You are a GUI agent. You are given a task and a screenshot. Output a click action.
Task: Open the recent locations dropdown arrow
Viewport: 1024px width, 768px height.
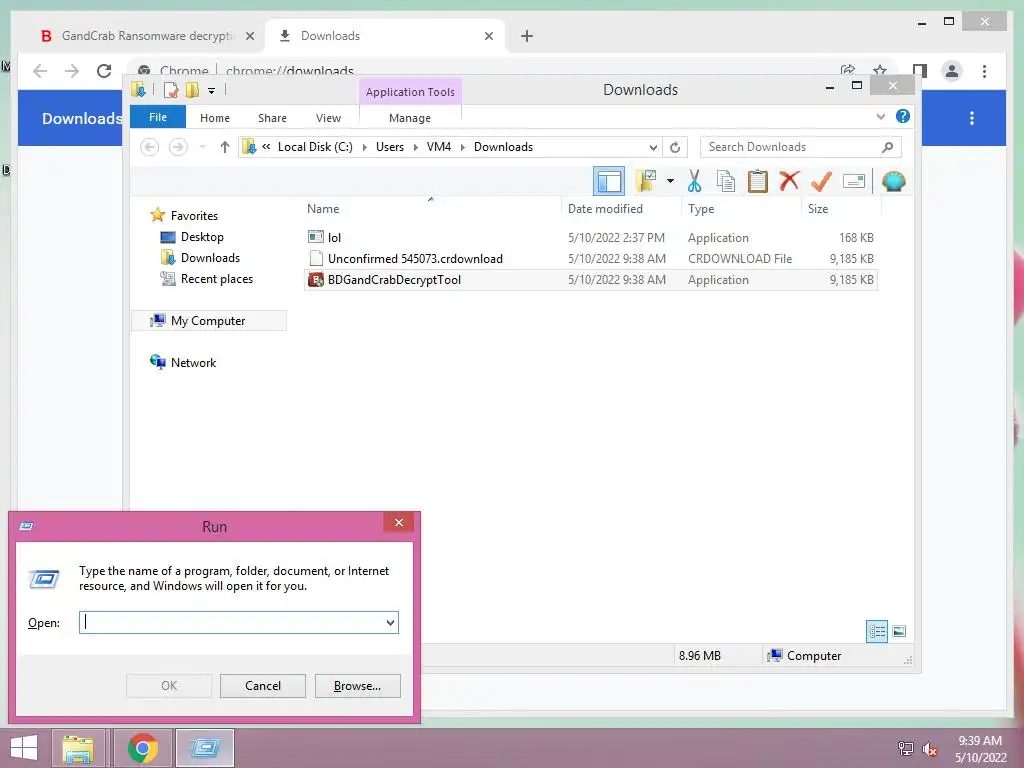[x=203, y=147]
